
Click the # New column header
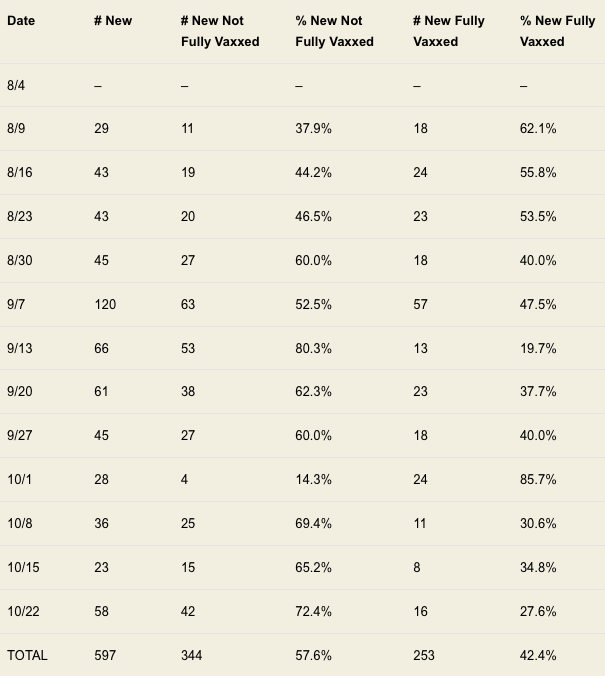pos(112,21)
